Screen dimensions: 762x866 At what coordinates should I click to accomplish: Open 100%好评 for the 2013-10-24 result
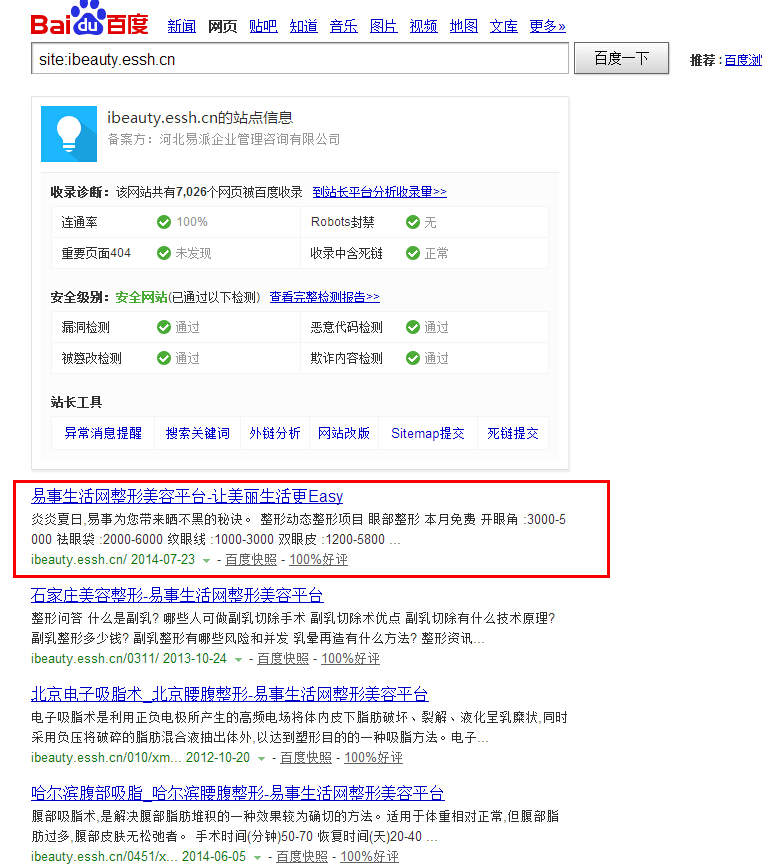[x=351, y=658]
